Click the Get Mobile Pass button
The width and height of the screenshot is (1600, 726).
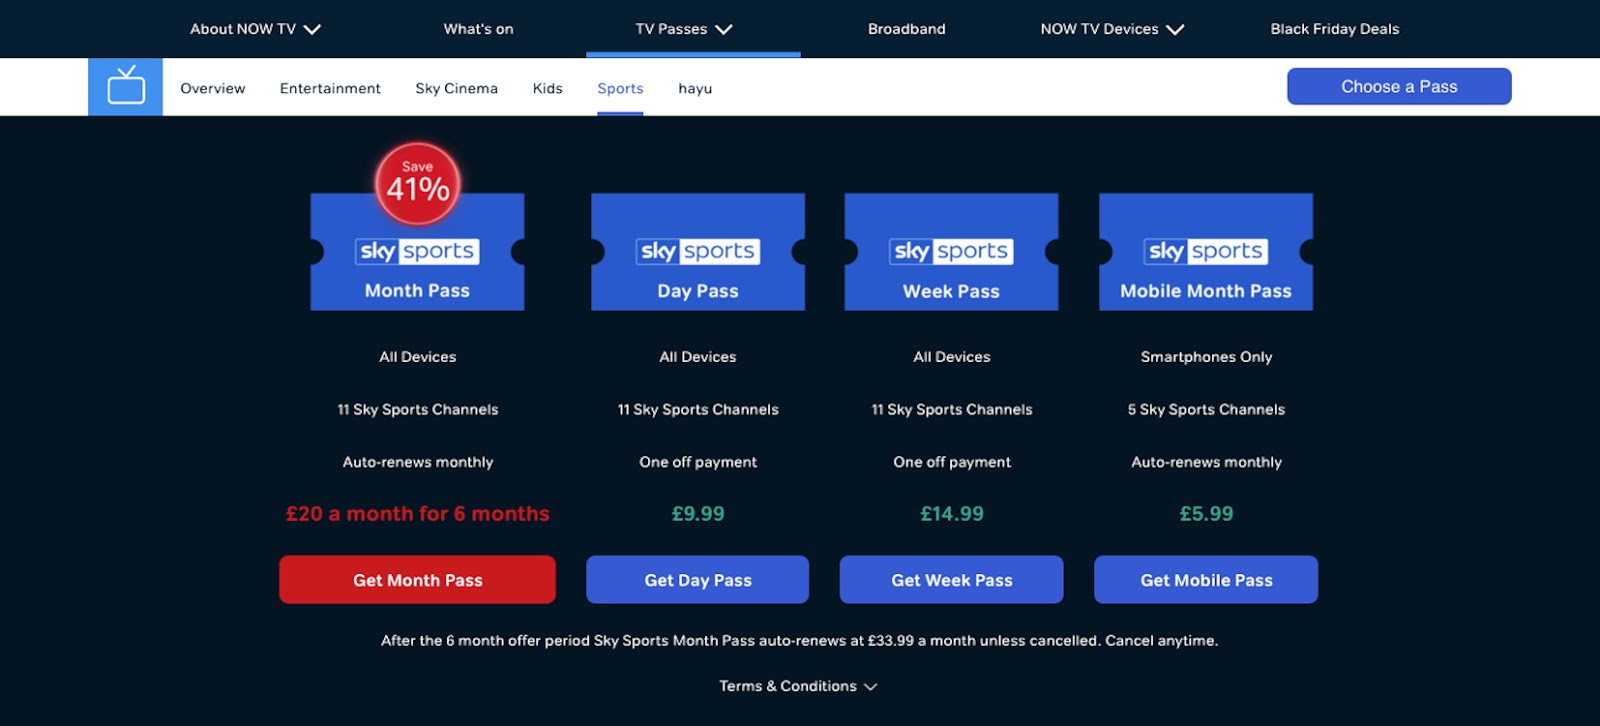click(x=1206, y=580)
